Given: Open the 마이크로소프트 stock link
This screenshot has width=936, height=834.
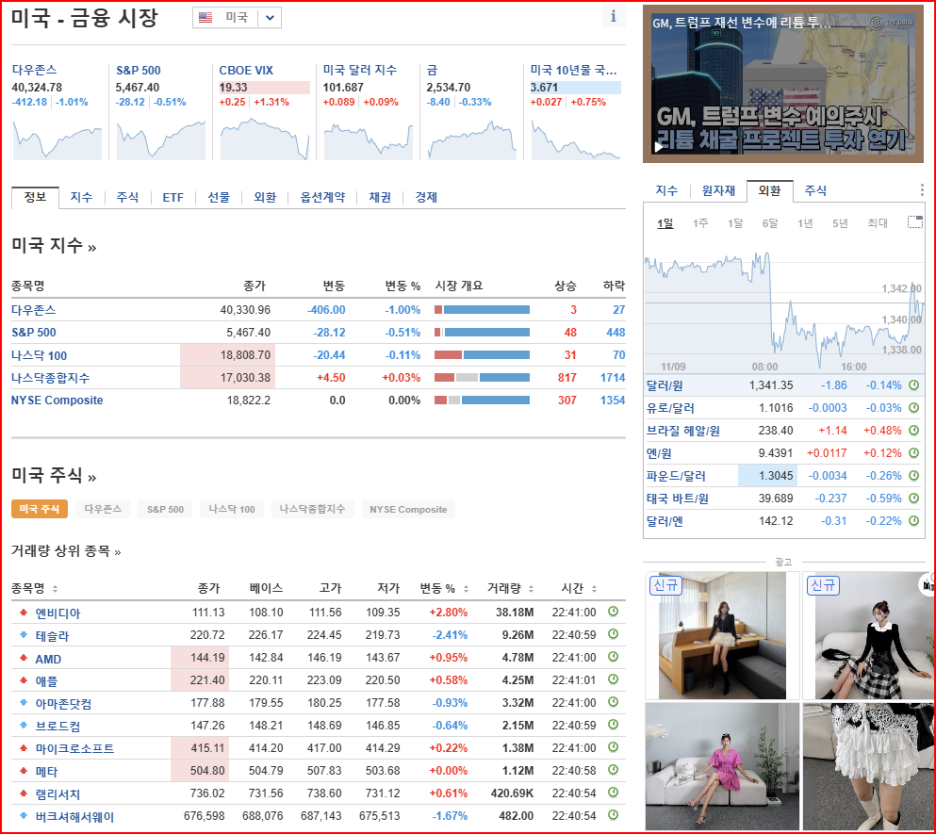Looking at the screenshot, I should click(x=75, y=748).
